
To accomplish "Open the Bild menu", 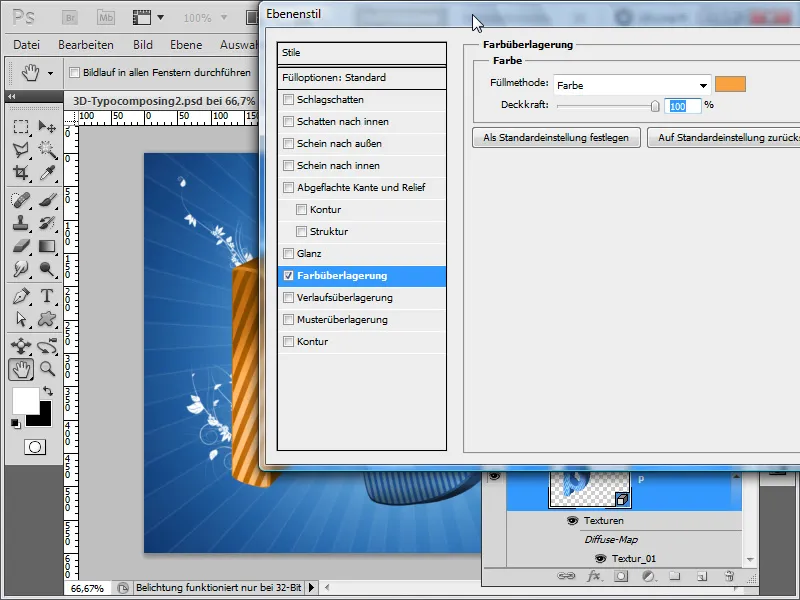I will pos(143,45).
